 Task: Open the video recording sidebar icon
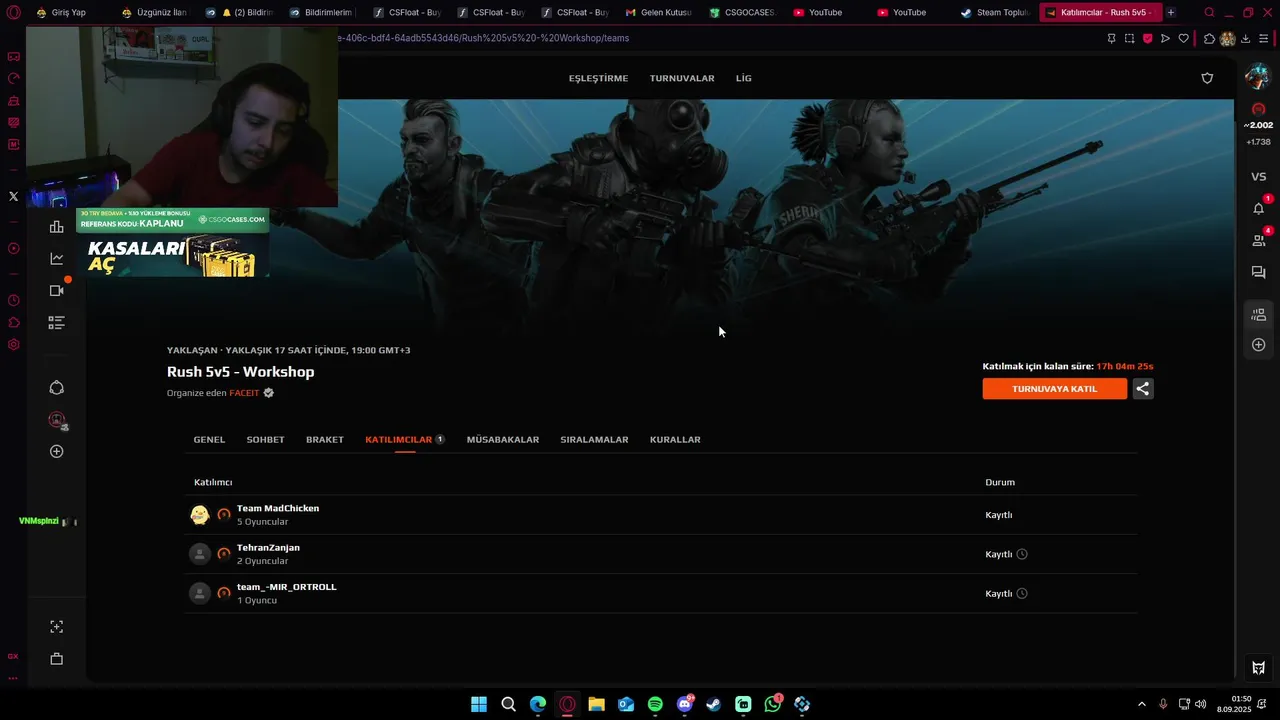pyautogui.click(x=57, y=291)
